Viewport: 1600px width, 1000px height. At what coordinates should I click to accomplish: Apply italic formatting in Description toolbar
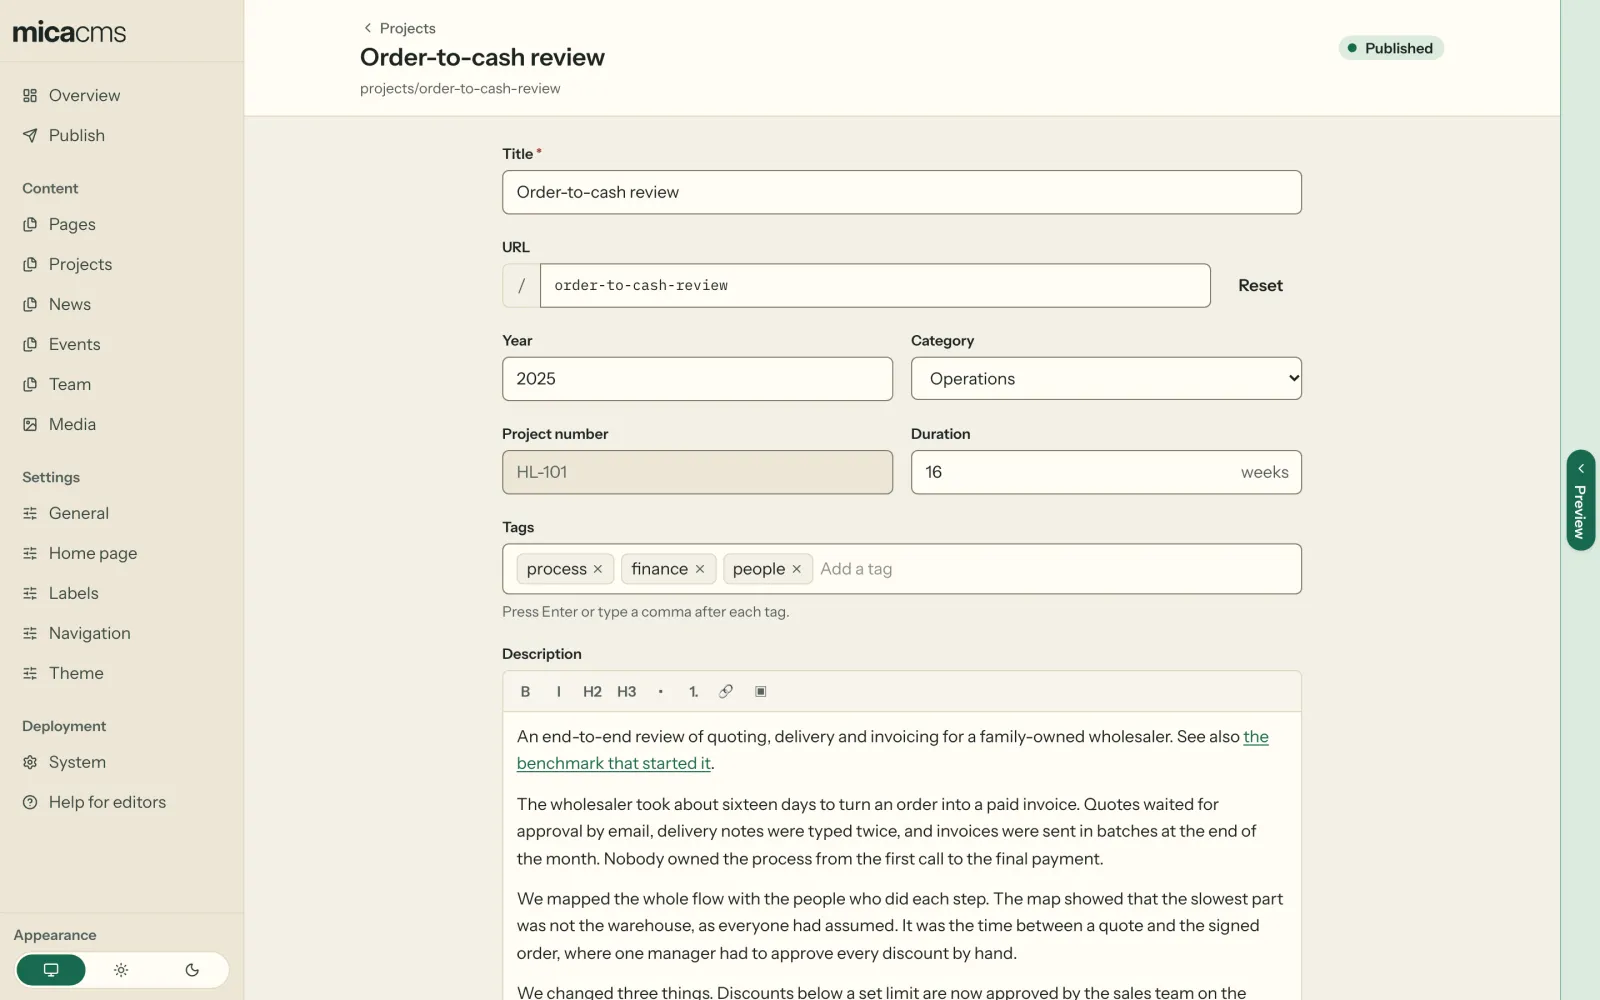point(558,691)
